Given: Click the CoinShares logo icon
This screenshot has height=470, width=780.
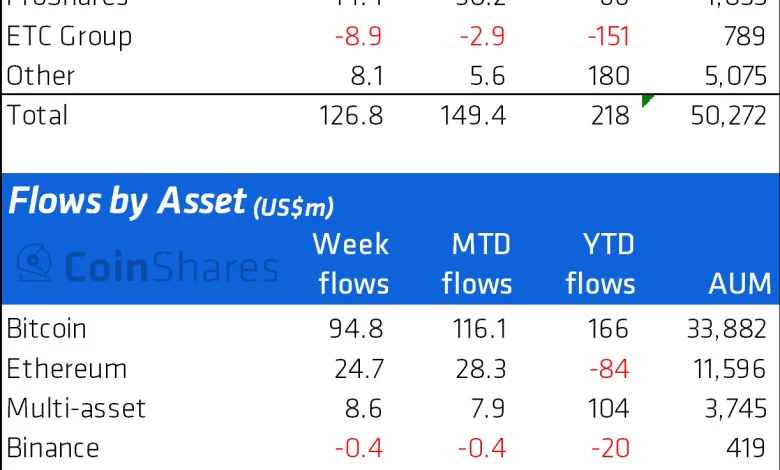Looking at the screenshot, I should [38, 263].
